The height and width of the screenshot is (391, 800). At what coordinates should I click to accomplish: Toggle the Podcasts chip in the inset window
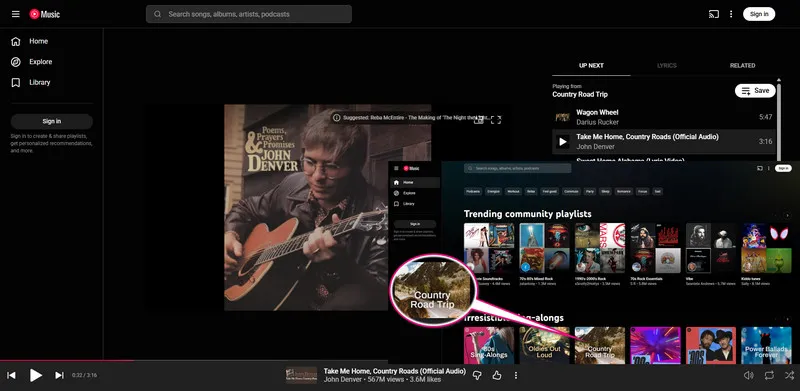472,192
